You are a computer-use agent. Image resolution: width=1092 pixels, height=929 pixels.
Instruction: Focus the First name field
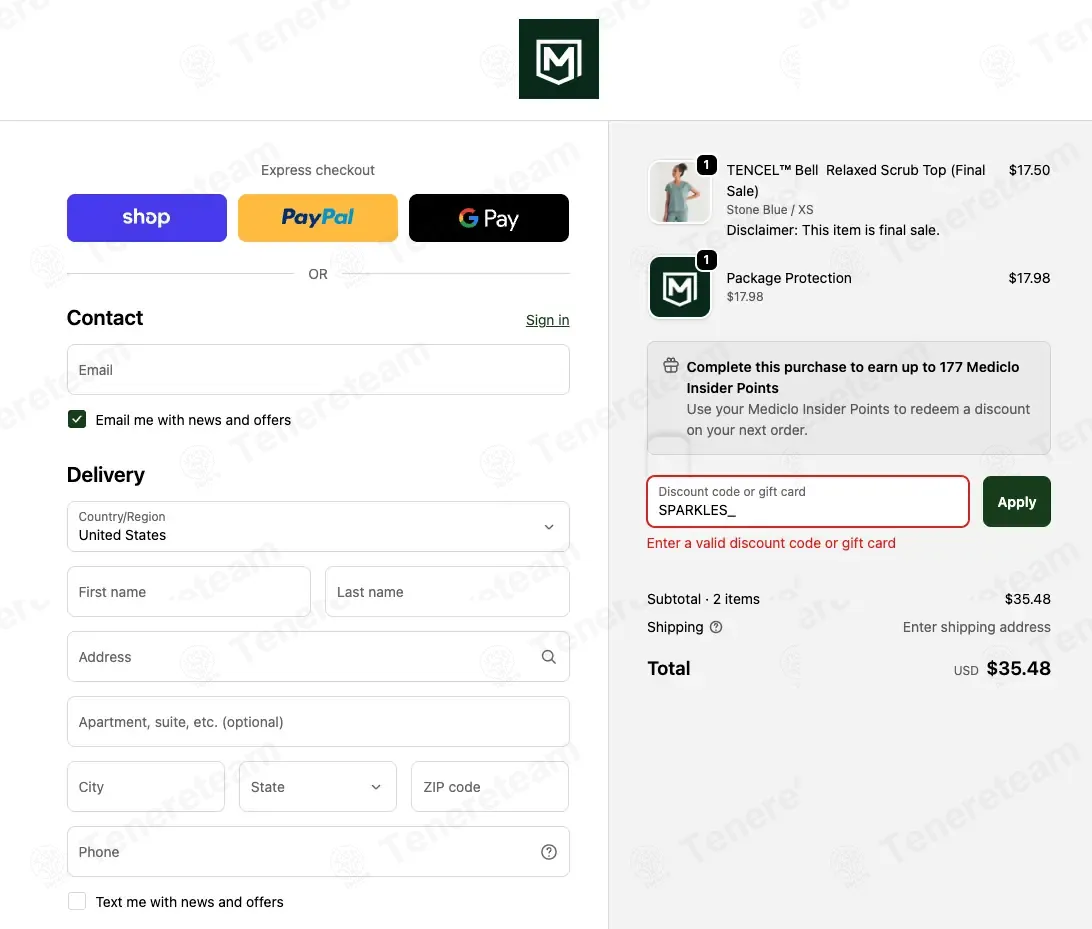coord(189,592)
